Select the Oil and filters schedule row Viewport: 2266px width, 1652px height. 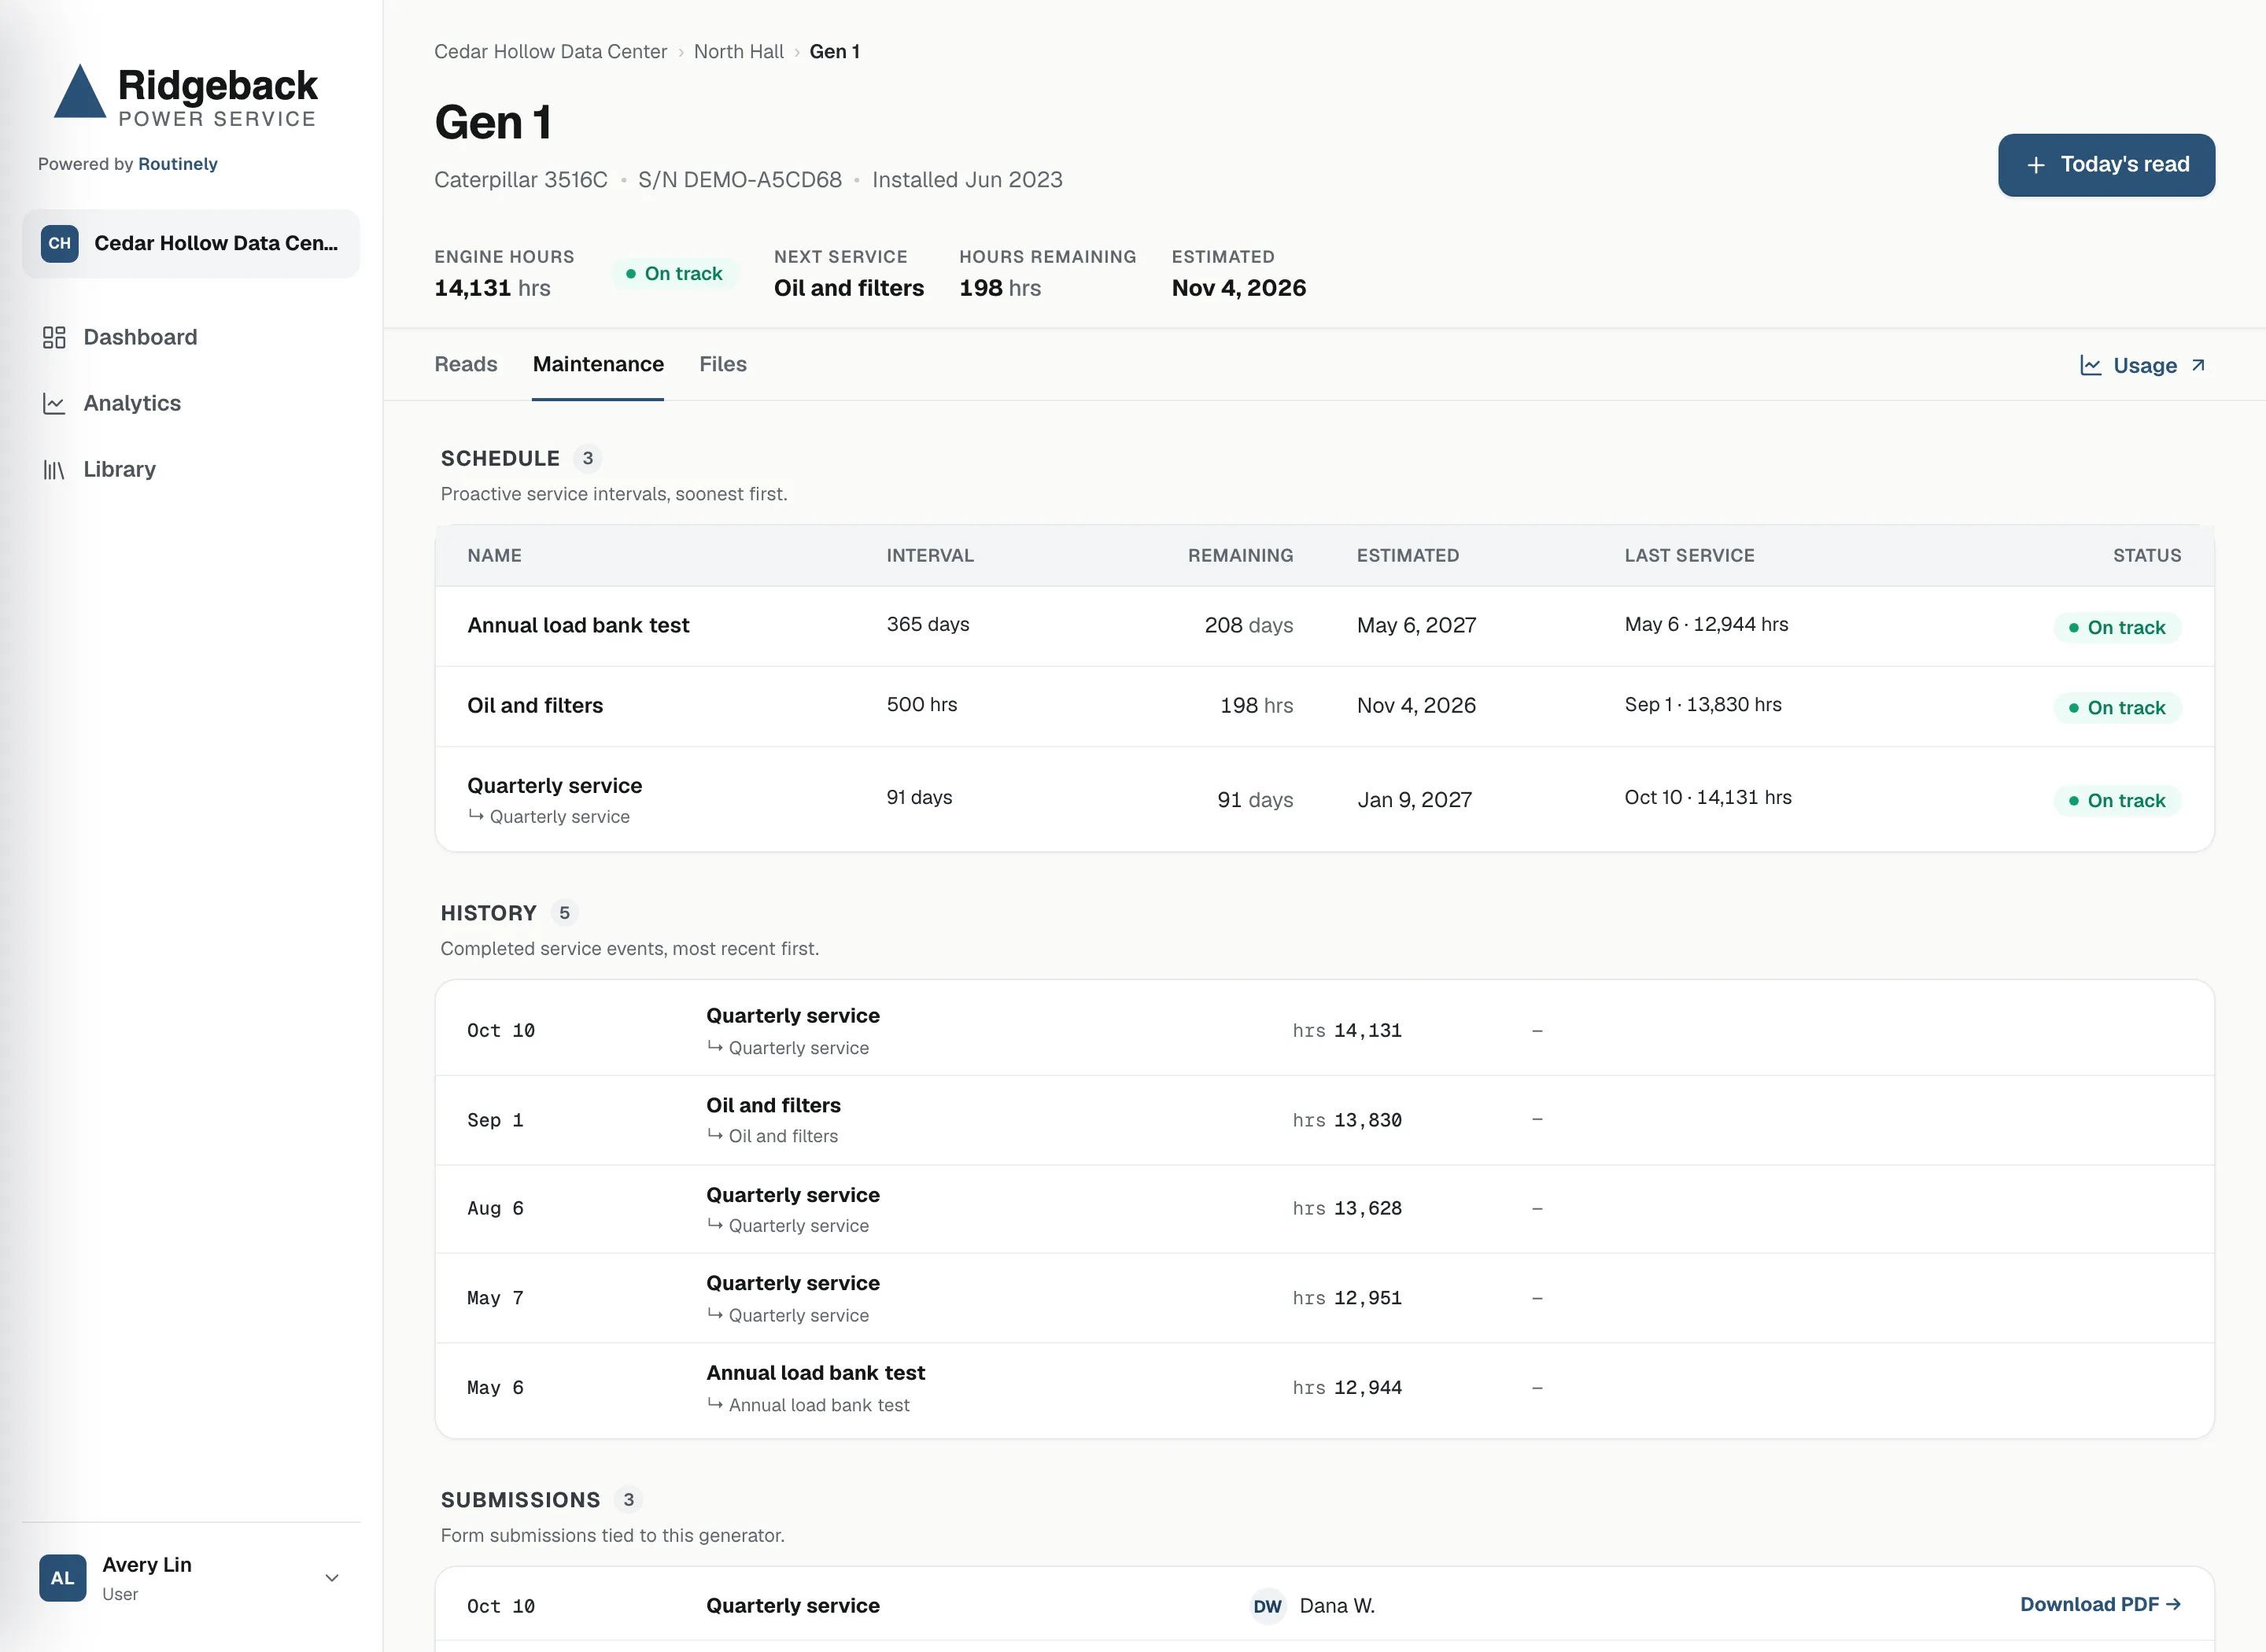(1324, 706)
